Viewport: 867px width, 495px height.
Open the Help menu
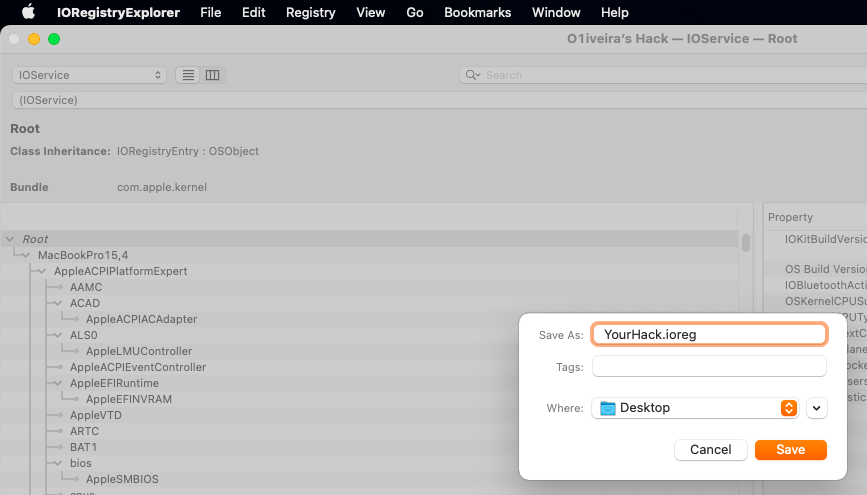pos(615,12)
